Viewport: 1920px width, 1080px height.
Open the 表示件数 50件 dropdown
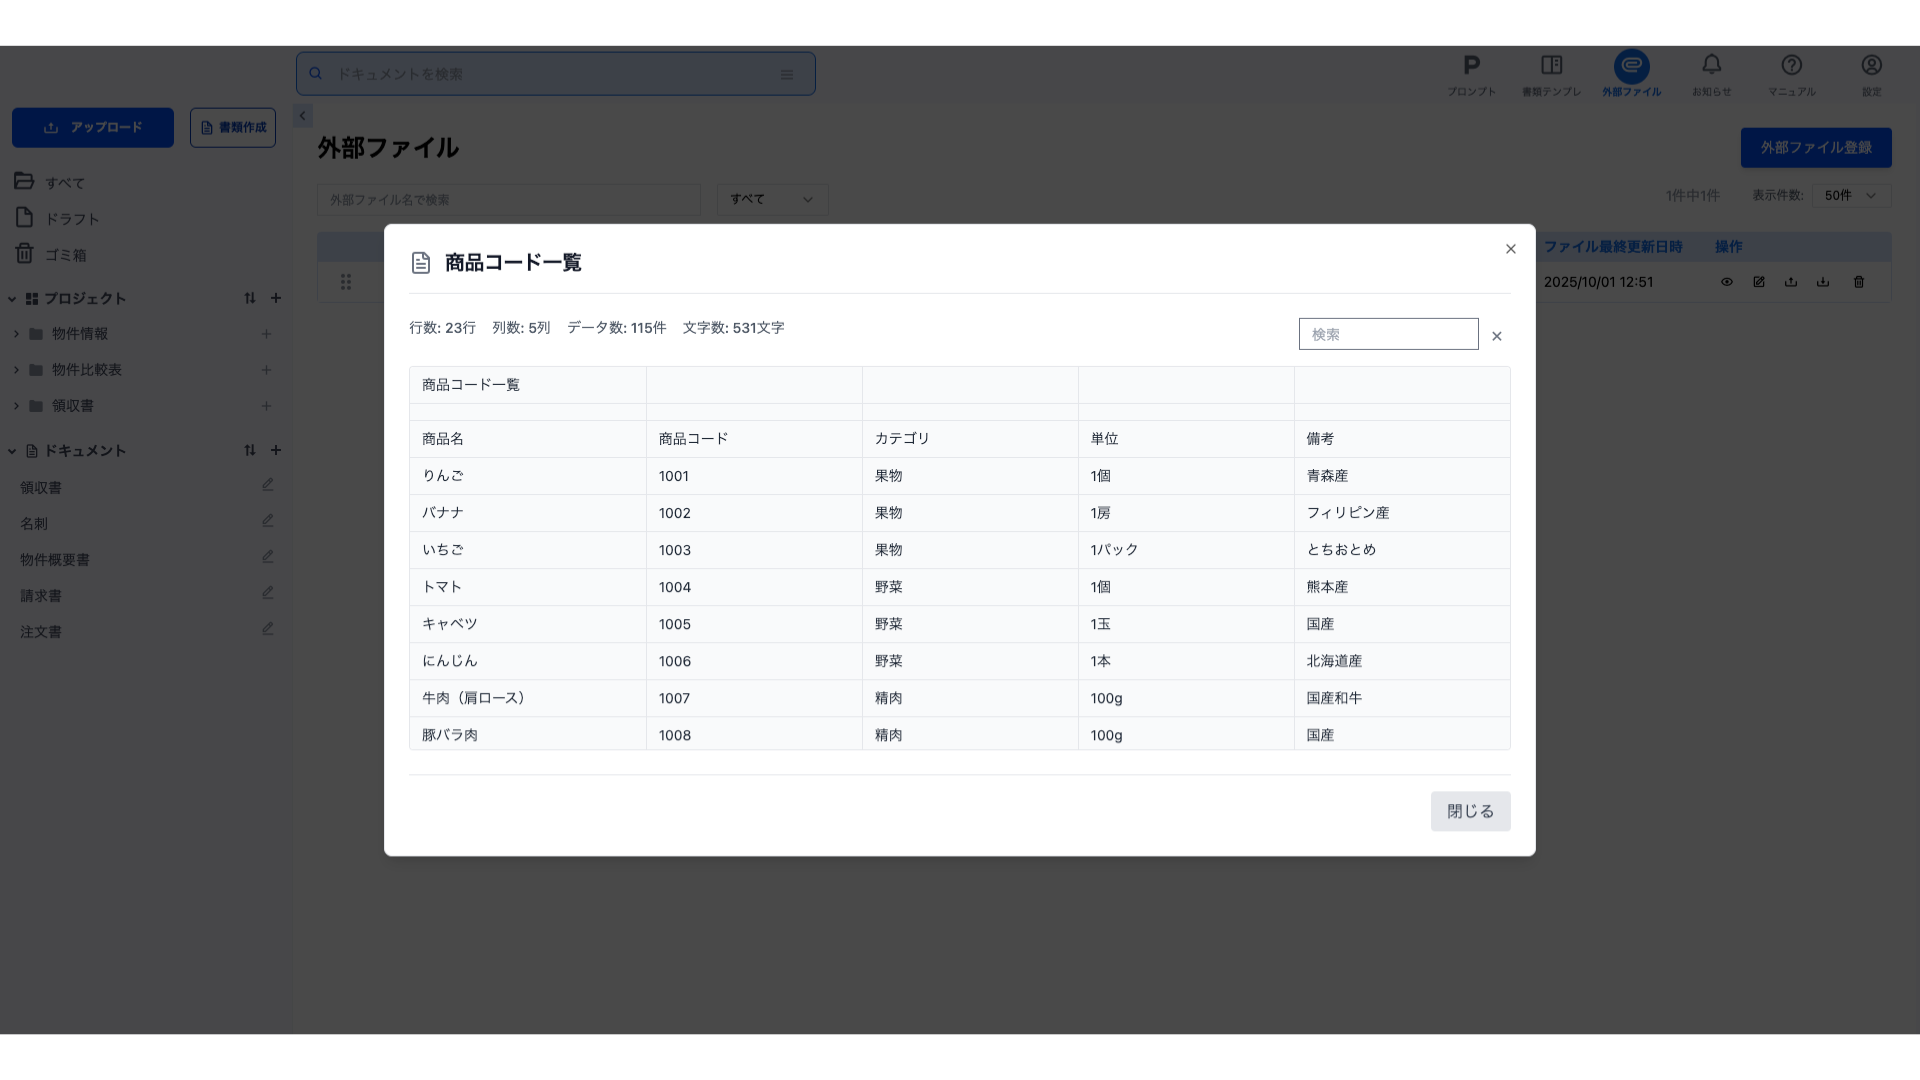[1850, 196]
